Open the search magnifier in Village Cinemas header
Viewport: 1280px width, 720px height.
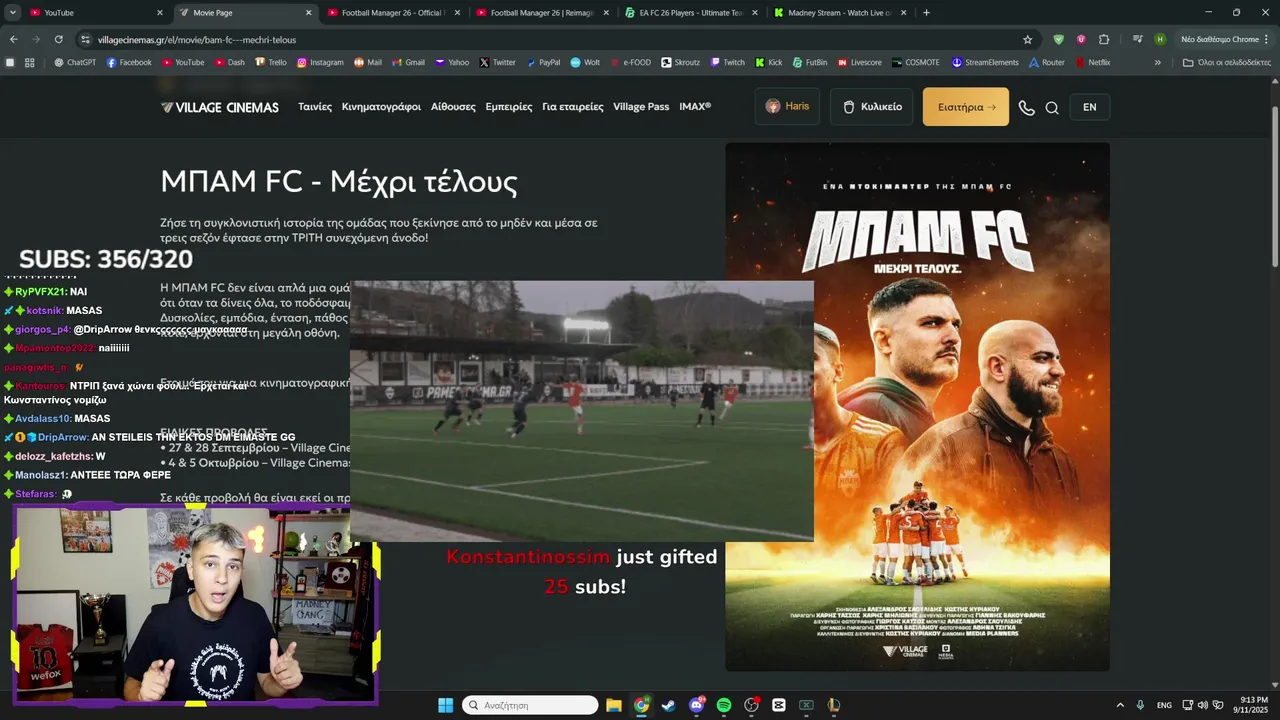click(x=1052, y=108)
